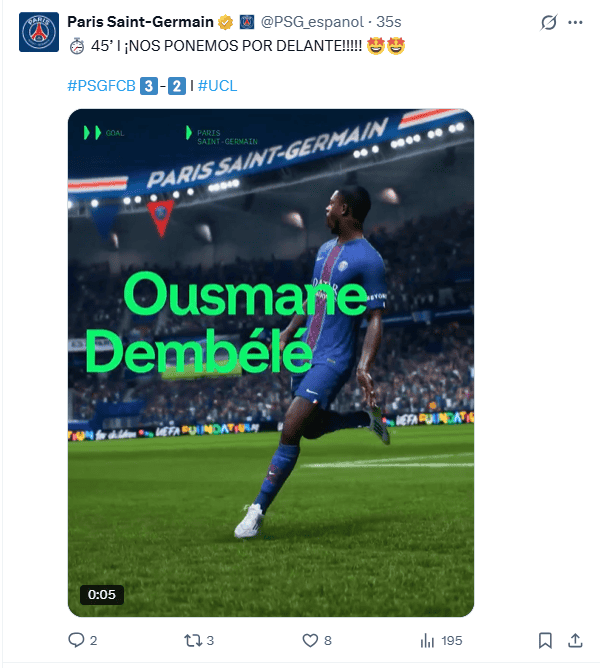Click the Grok circle-slash icon
The height and width of the screenshot is (668, 600).
tap(548, 23)
